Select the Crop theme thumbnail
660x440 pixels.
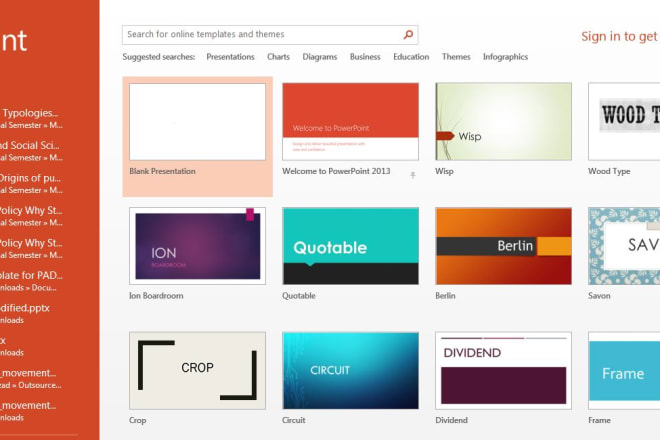197,371
